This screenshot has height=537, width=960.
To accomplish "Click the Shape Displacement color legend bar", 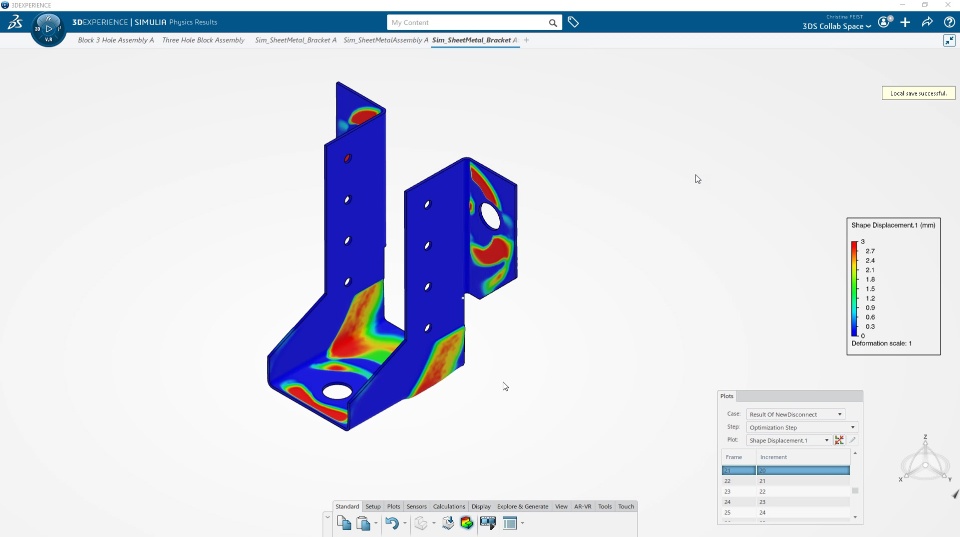I will click(854, 288).
